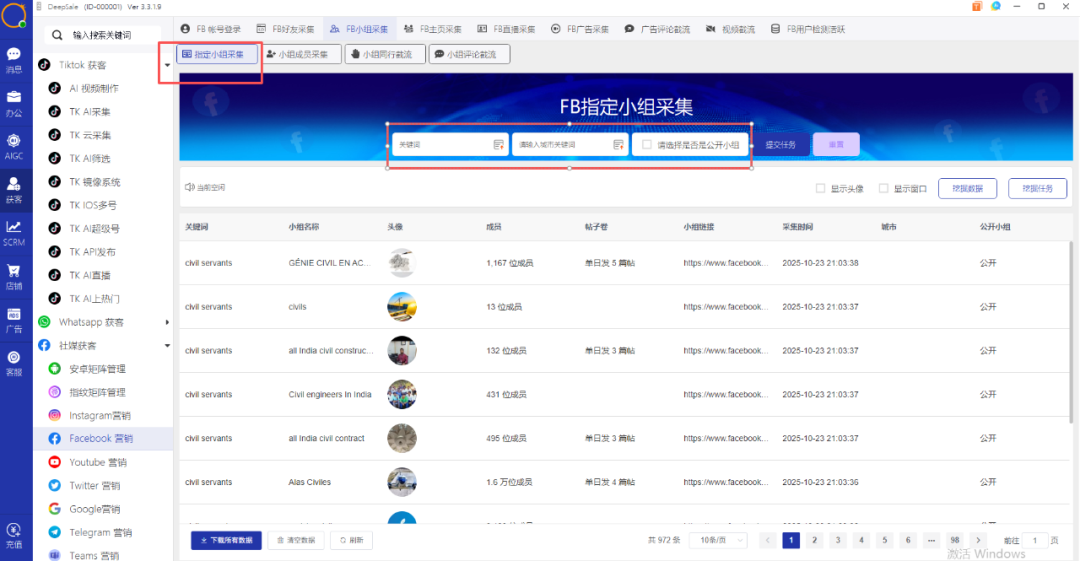Open 安卓矩阵管理 in the sidebar

click(97, 369)
